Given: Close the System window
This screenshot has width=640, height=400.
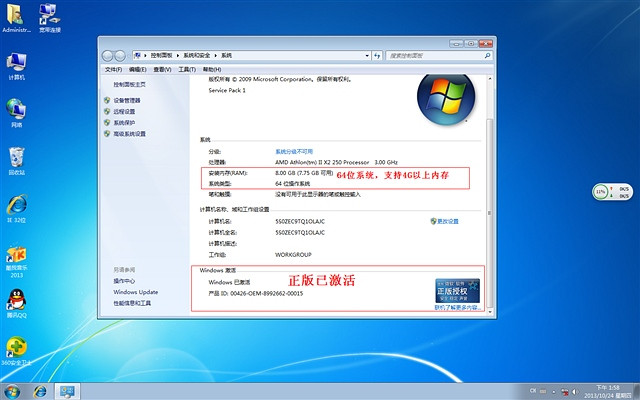Looking at the screenshot, I should pos(486,43).
